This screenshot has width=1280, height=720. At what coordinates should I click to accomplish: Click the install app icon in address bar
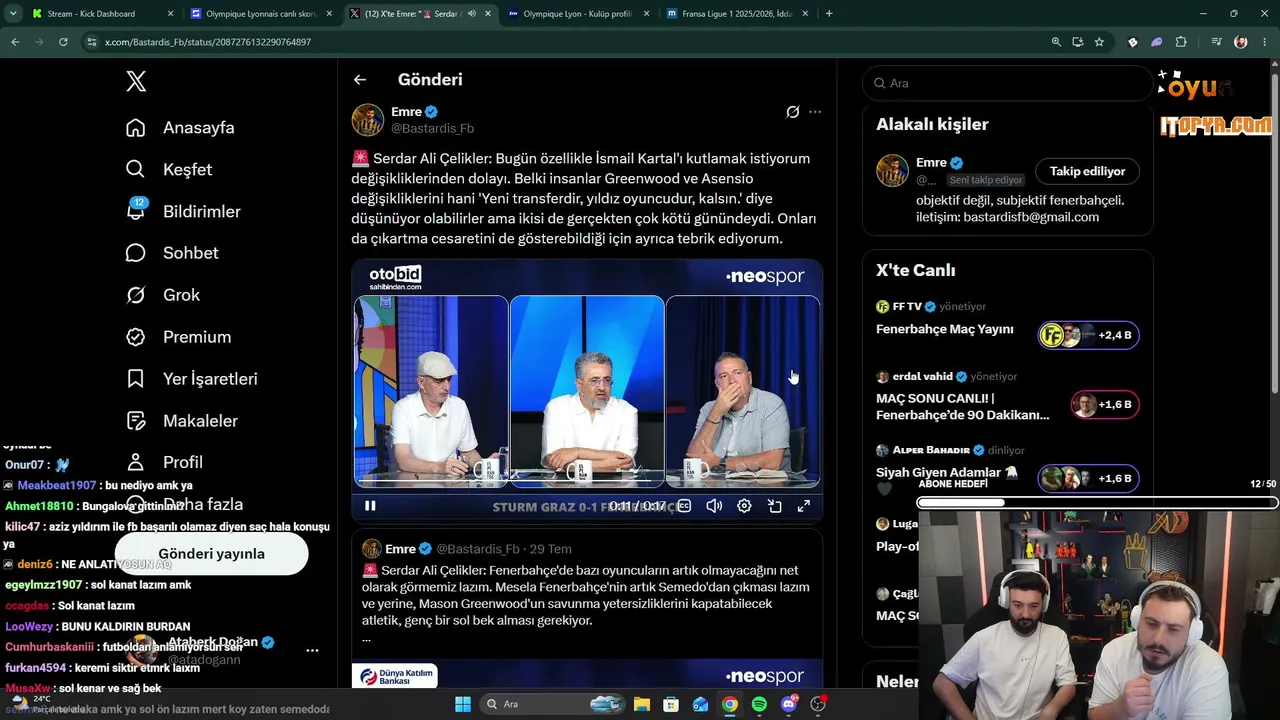click(x=1077, y=42)
